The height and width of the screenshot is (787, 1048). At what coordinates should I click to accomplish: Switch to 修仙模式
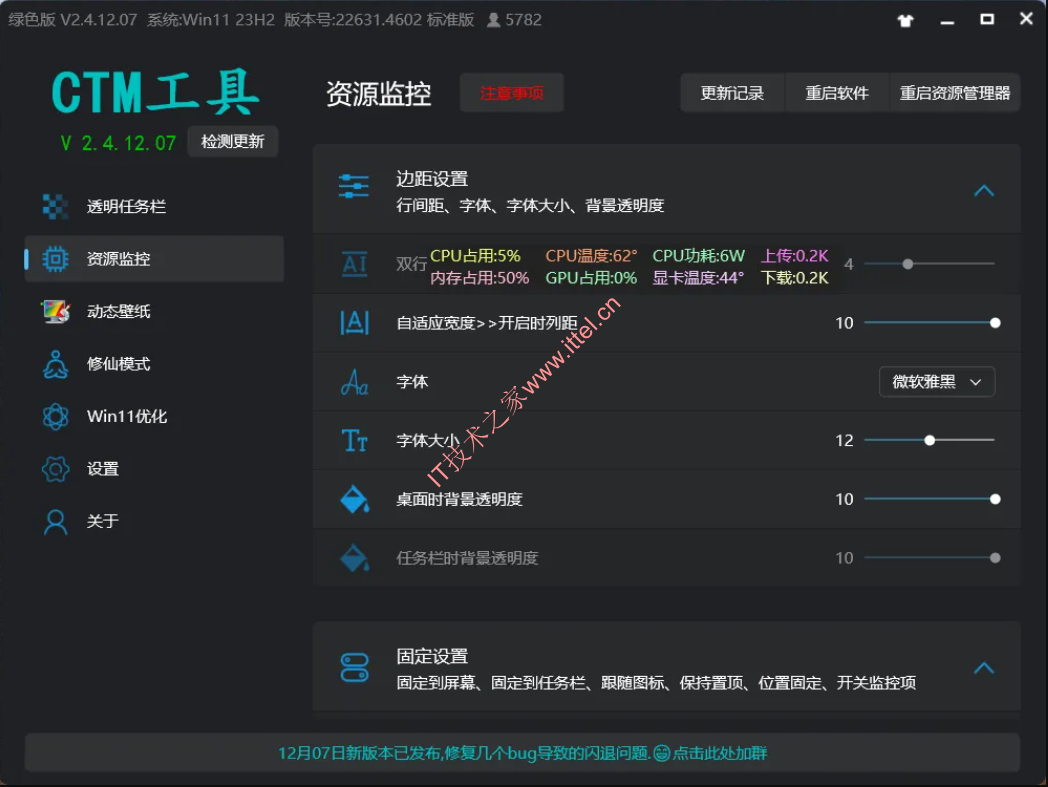click(154, 364)
